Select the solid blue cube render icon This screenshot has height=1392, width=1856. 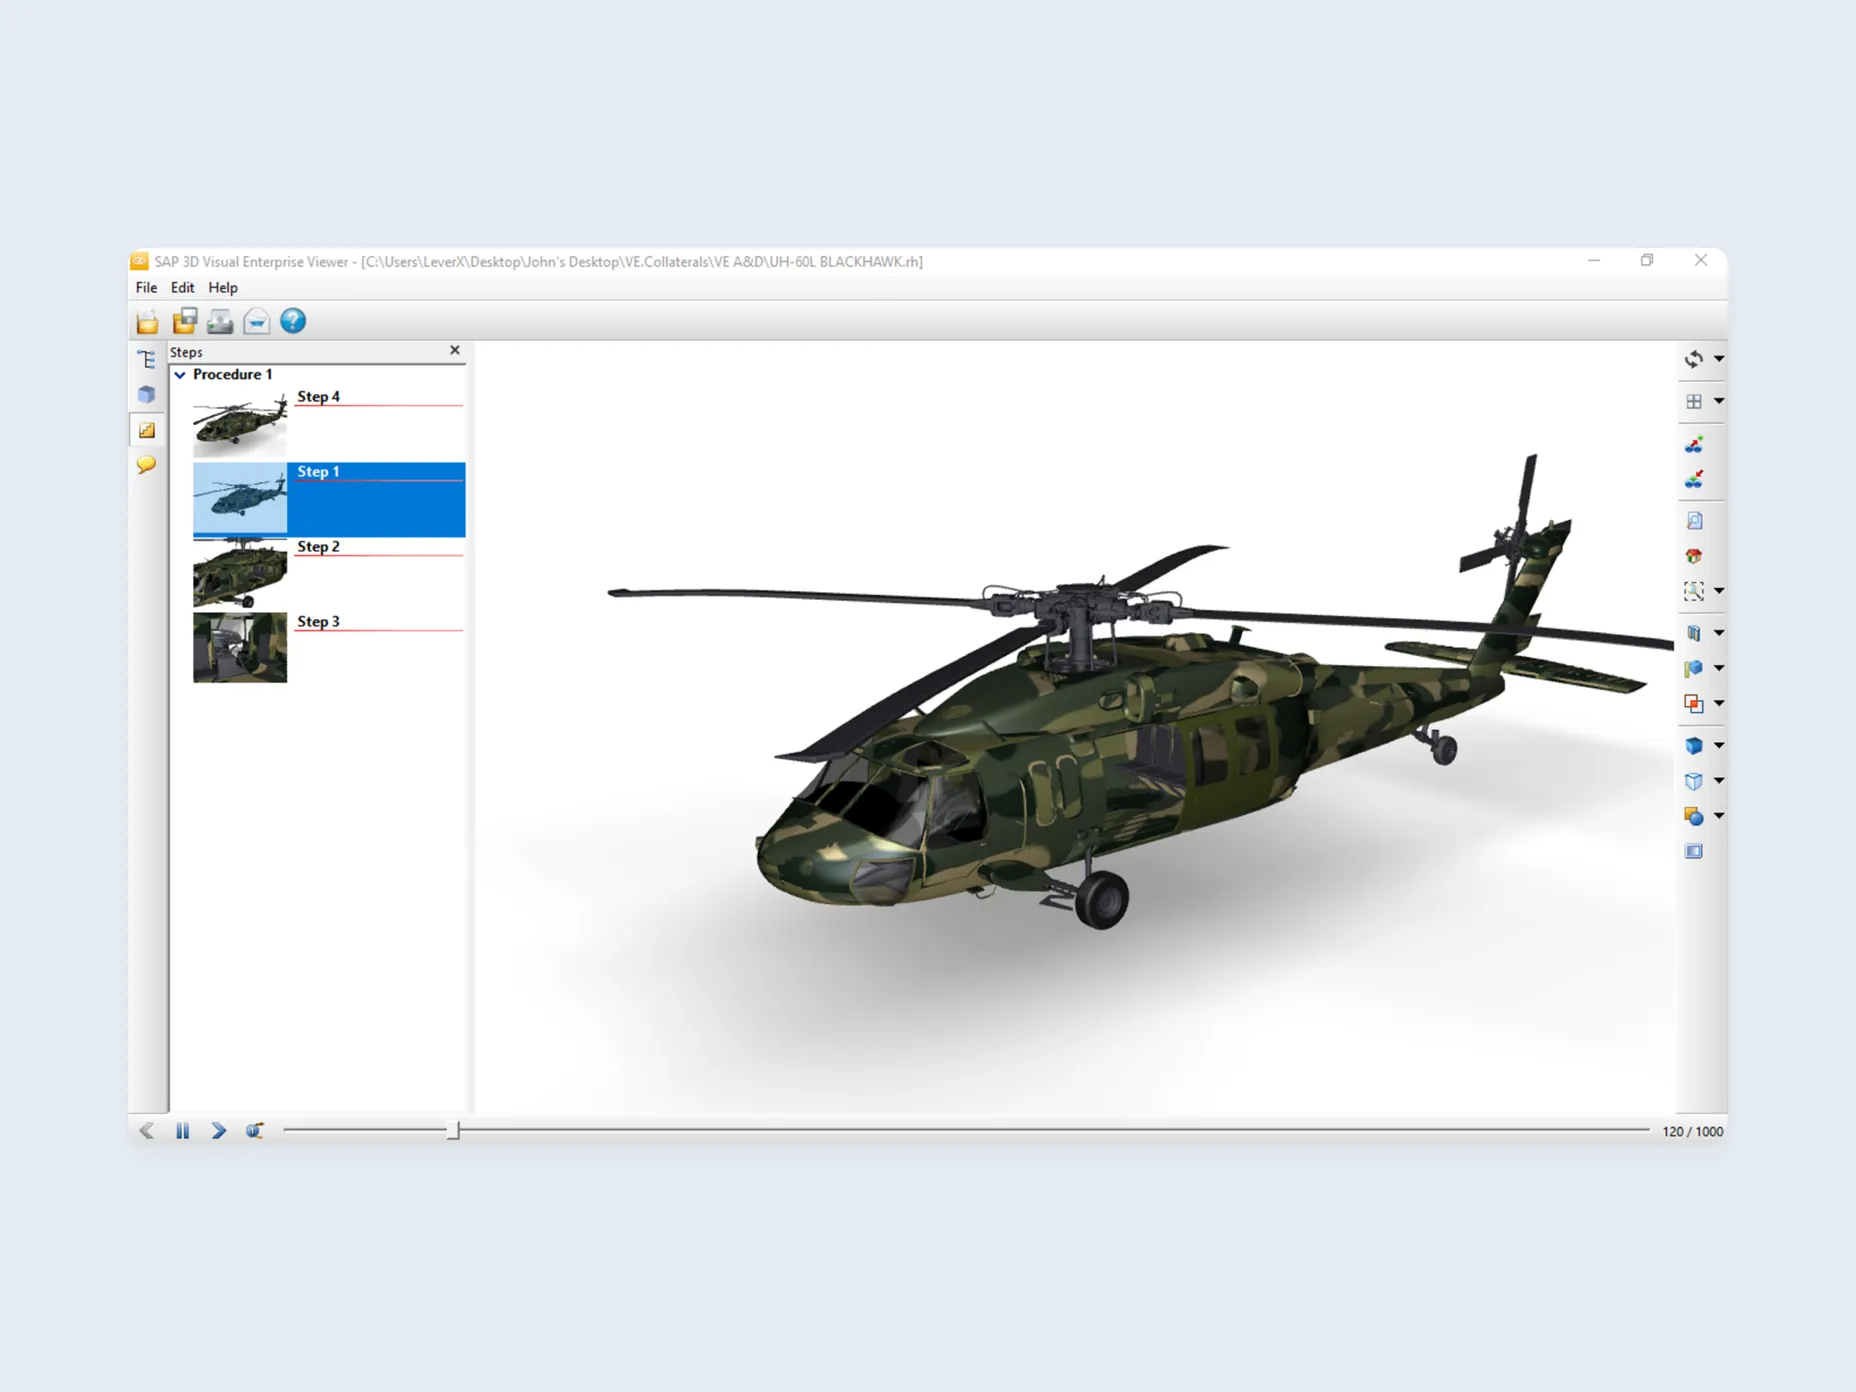coord(1694,745)
